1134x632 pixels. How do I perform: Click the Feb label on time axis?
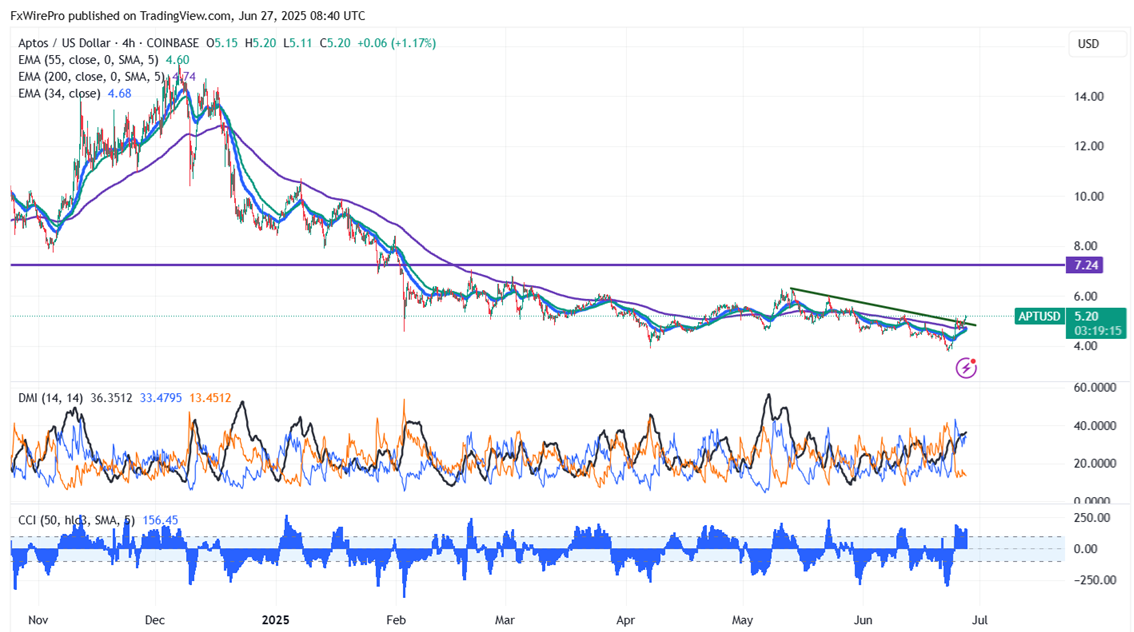click(x=396, y=620)
